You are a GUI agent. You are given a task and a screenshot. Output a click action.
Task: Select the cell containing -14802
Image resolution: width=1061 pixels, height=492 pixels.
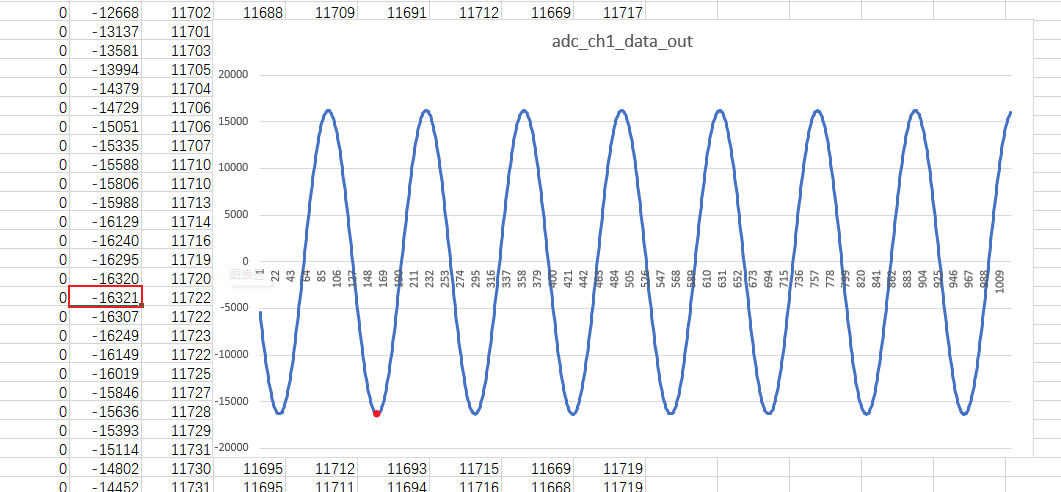click(106, 468)
